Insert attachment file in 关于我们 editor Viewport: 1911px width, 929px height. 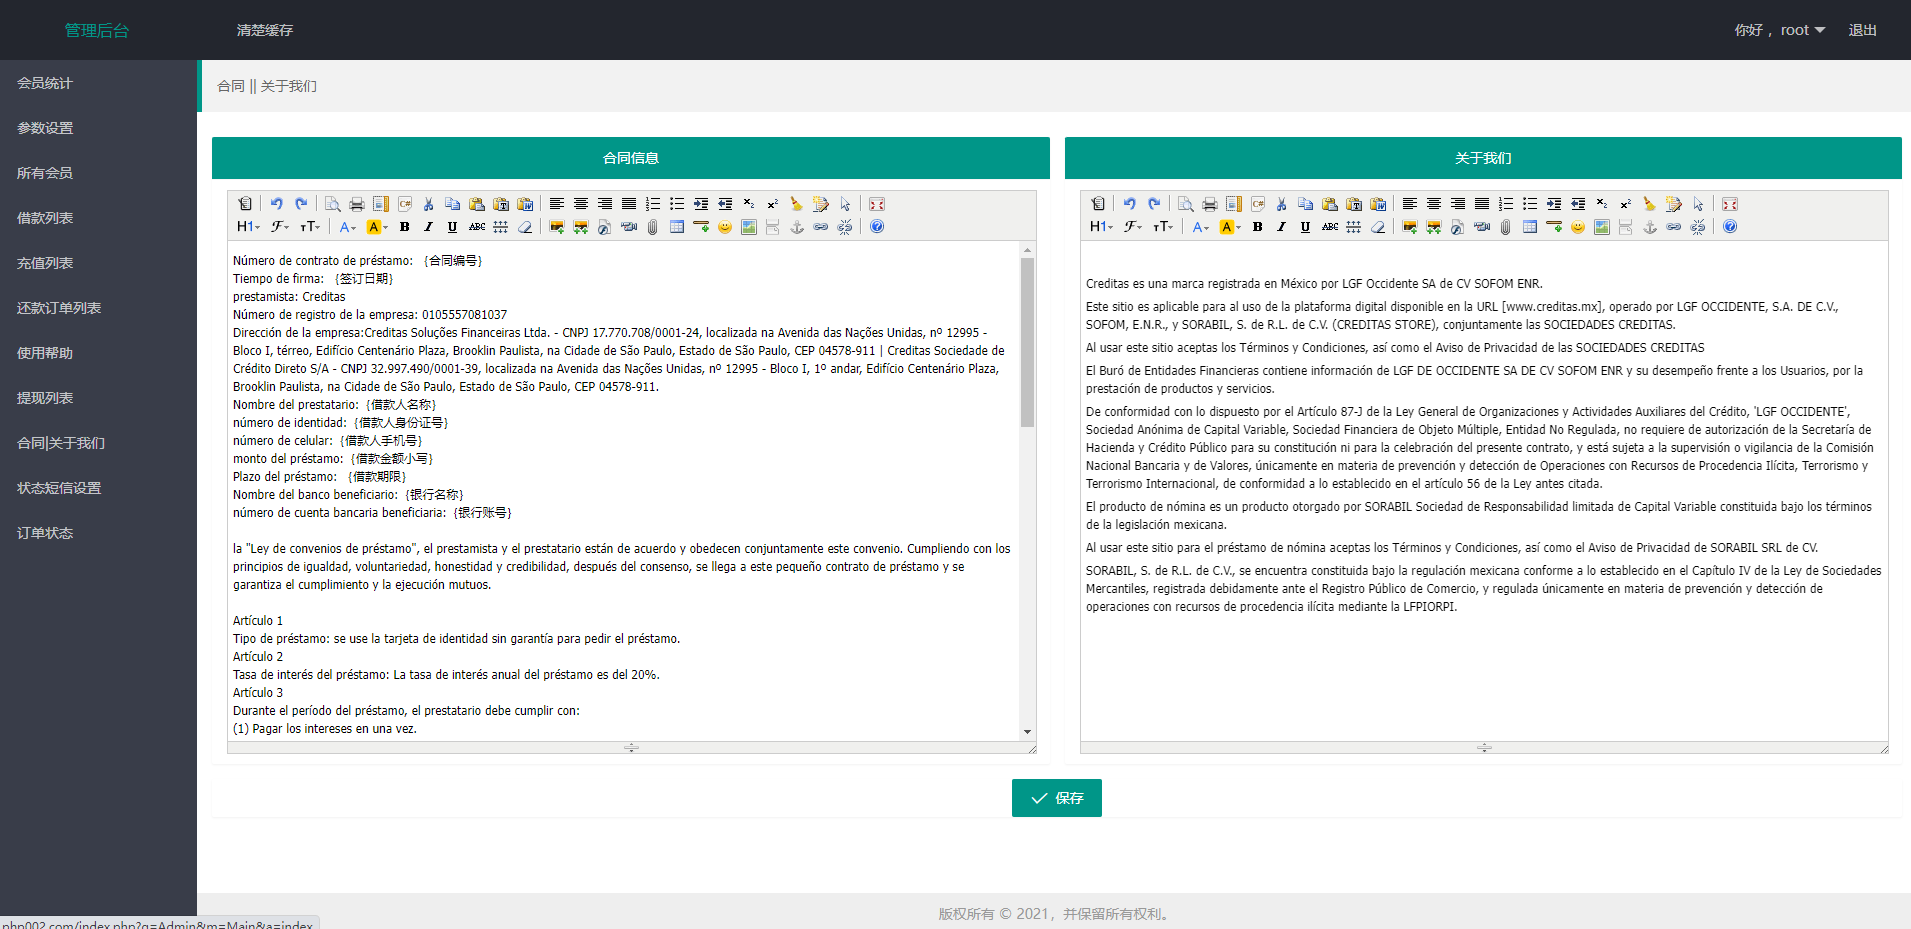click(x=1505, y=227)
